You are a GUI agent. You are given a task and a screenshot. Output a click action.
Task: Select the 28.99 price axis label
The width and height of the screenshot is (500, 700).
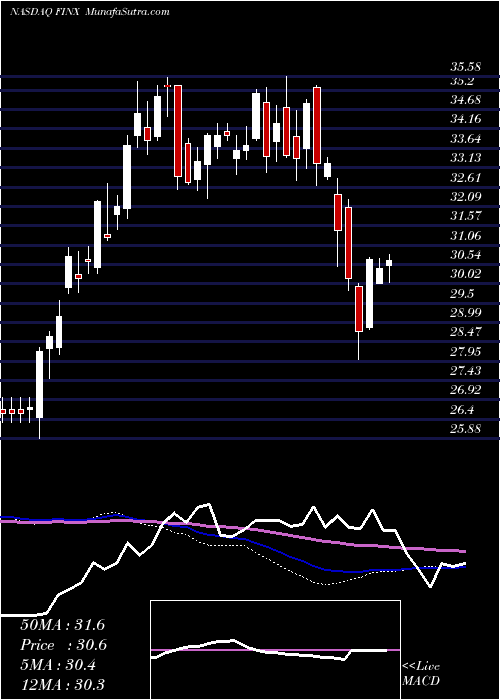click(x=465, y=313)
